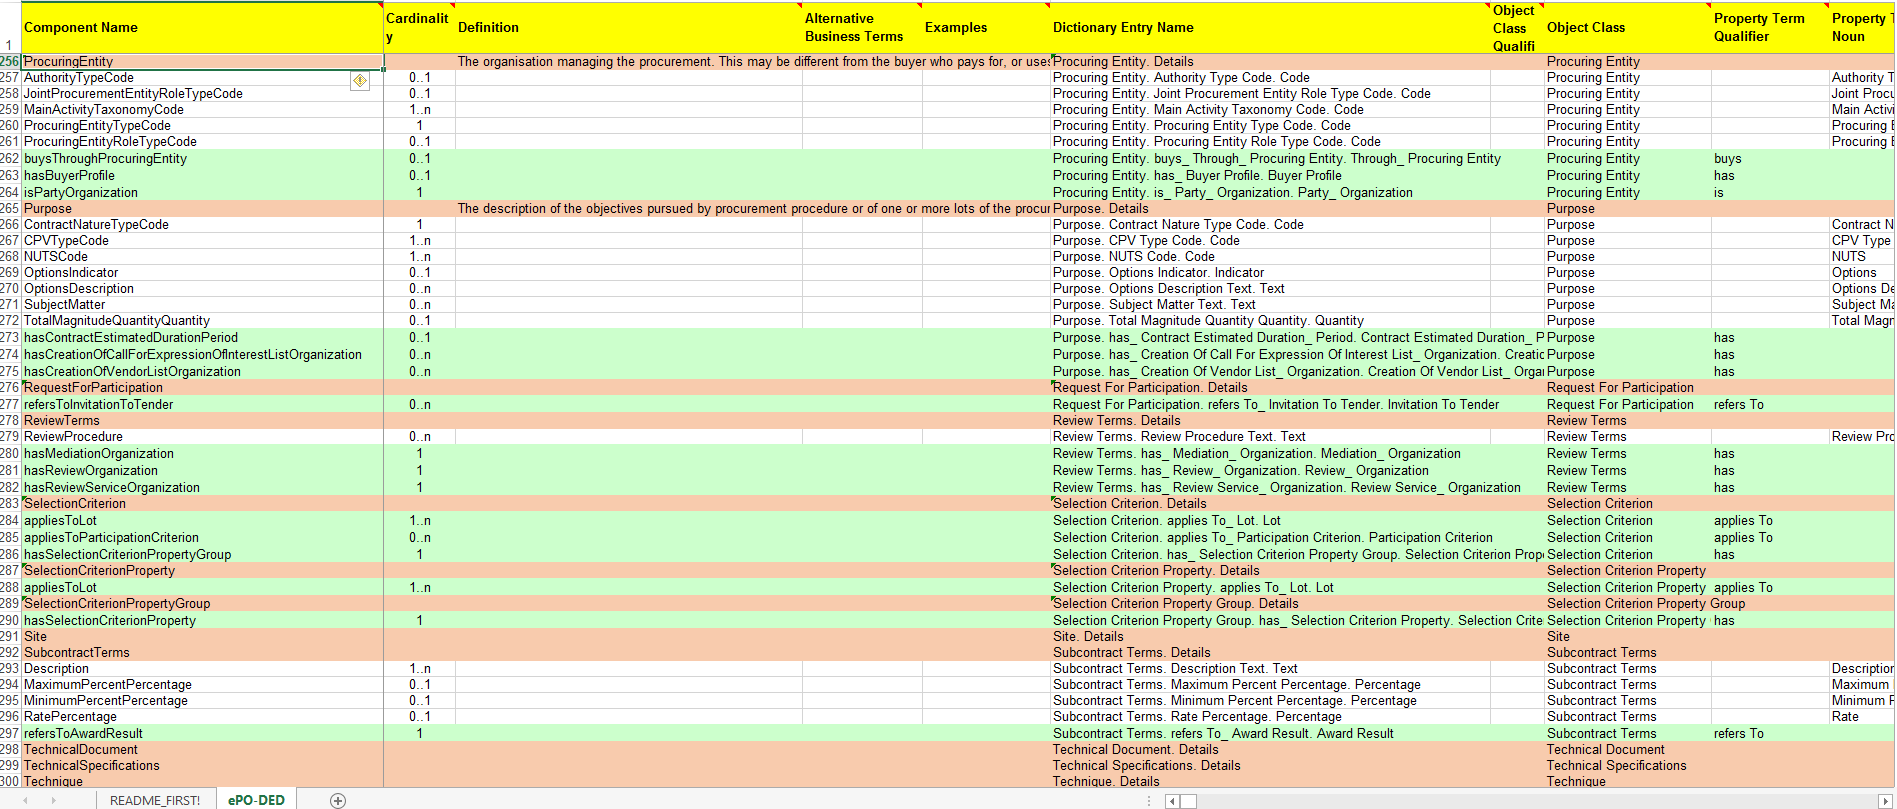This screenshot has height=809, width=1897.
Task: Select Property Term Qualifier header cell
Action: (1770, 28)
